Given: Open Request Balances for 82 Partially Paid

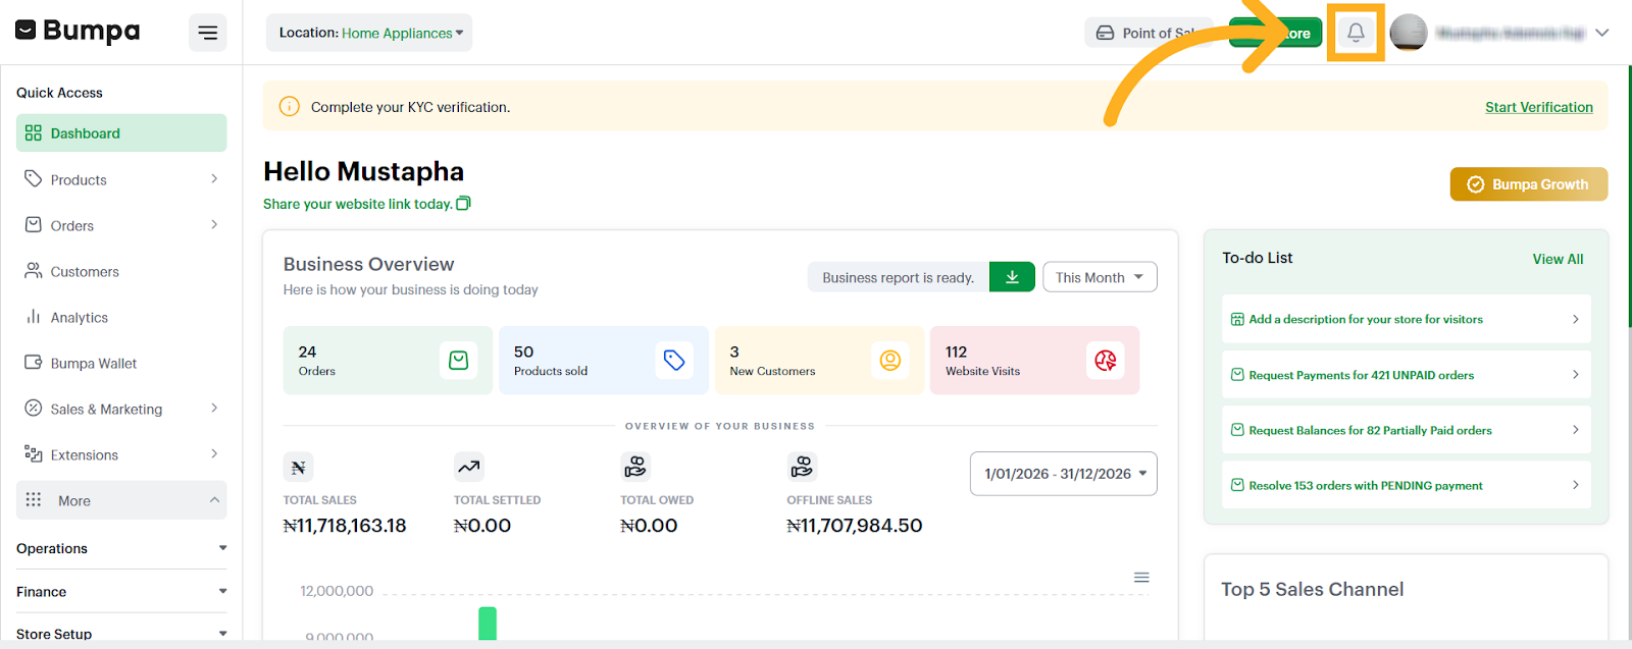Looking at the screenshot, I should pos(1406,430).
